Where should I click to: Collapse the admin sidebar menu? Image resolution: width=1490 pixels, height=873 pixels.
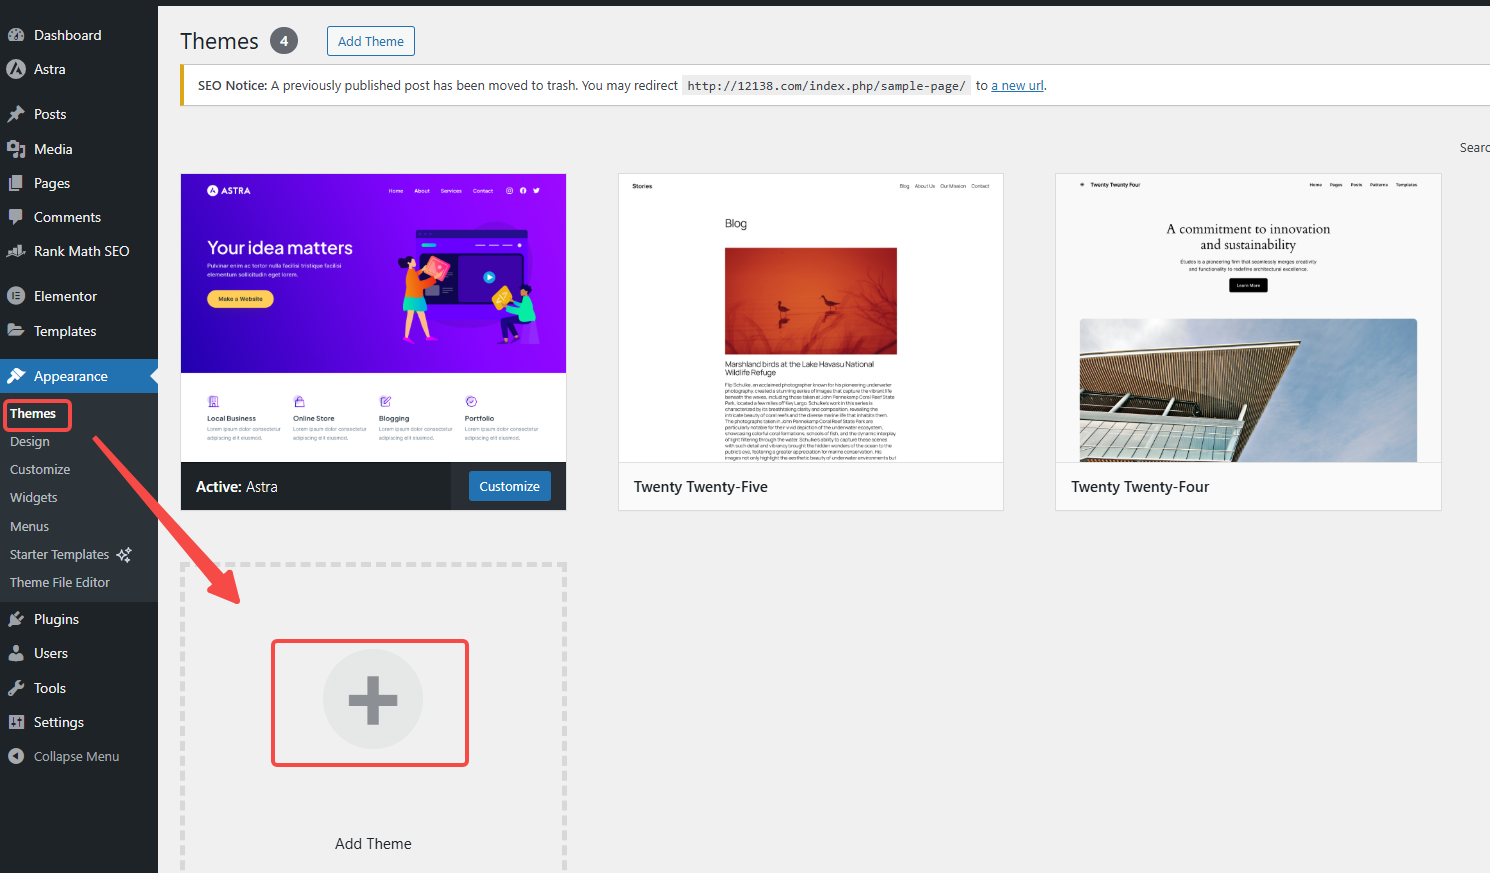[64, 756]
